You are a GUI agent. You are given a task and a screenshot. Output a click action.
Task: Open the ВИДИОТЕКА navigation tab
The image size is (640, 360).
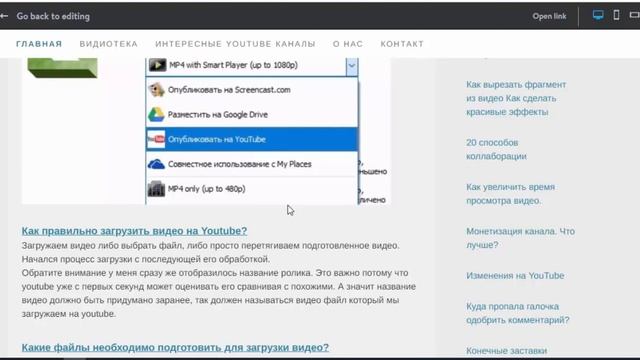coord(109,44)
